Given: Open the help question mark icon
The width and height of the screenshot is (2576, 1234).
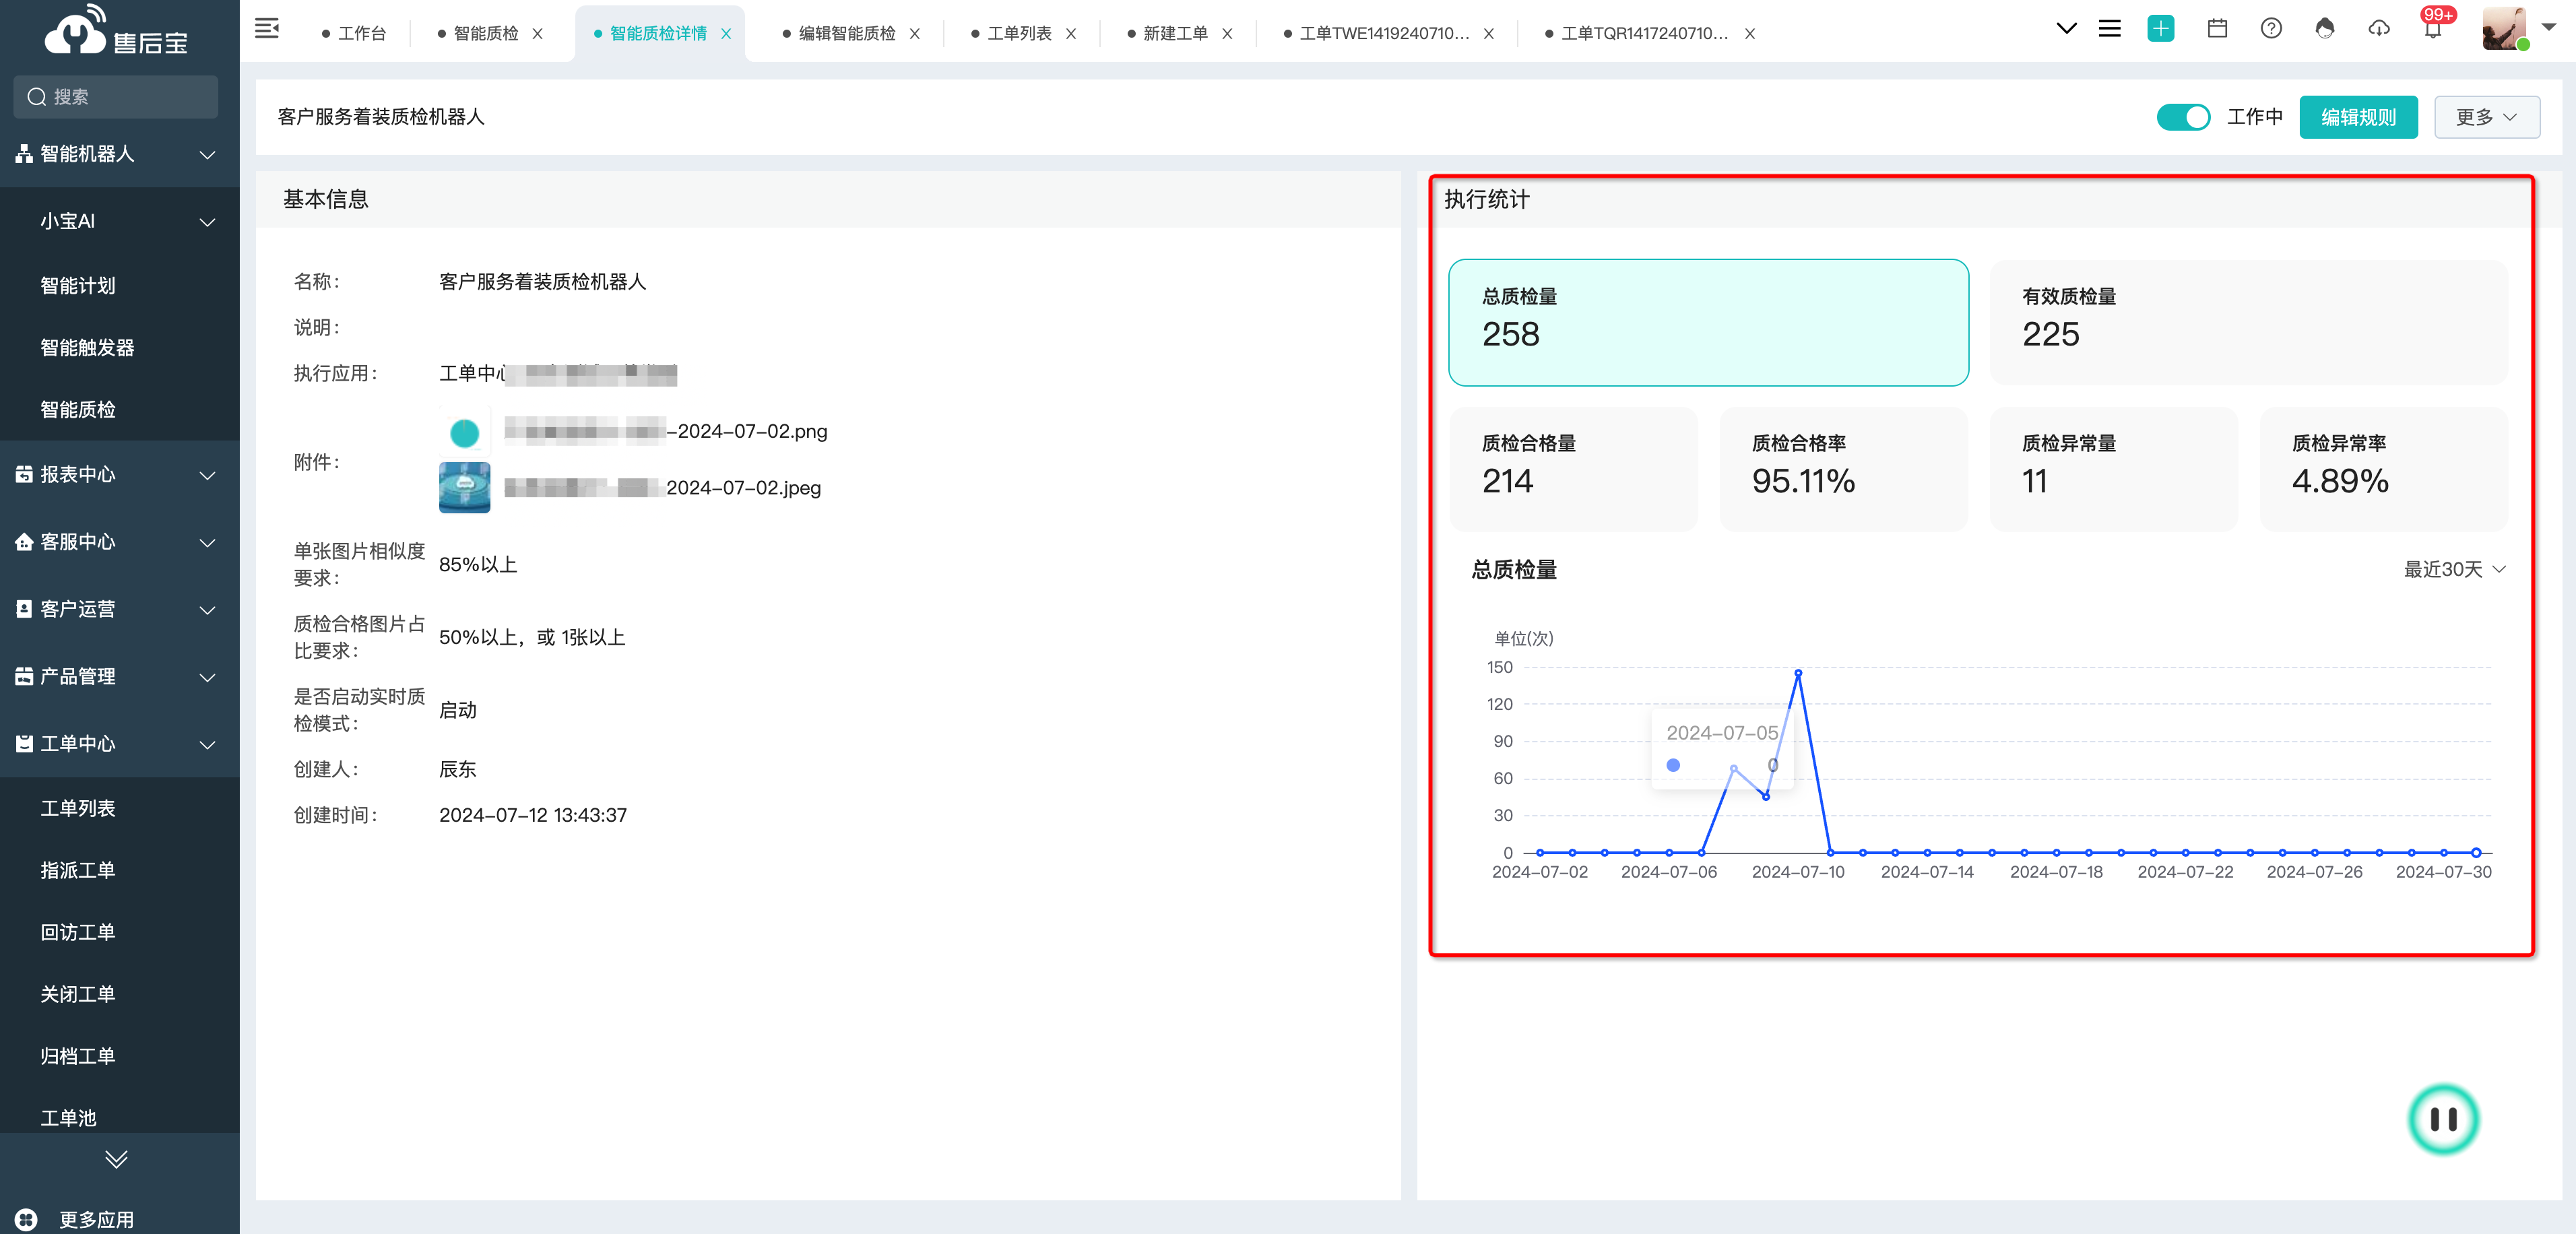Looking at the screenshot, I should pos(2271,29).
